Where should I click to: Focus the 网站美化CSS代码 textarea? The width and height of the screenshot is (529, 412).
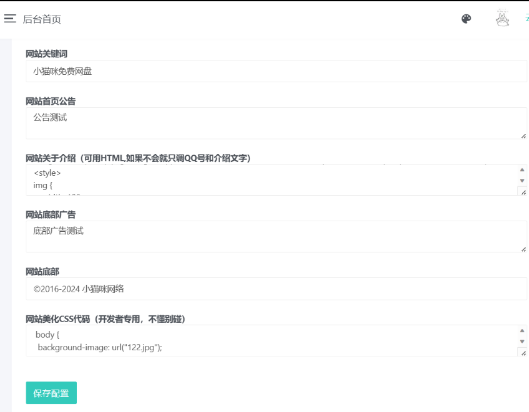(x=276, y=341)
